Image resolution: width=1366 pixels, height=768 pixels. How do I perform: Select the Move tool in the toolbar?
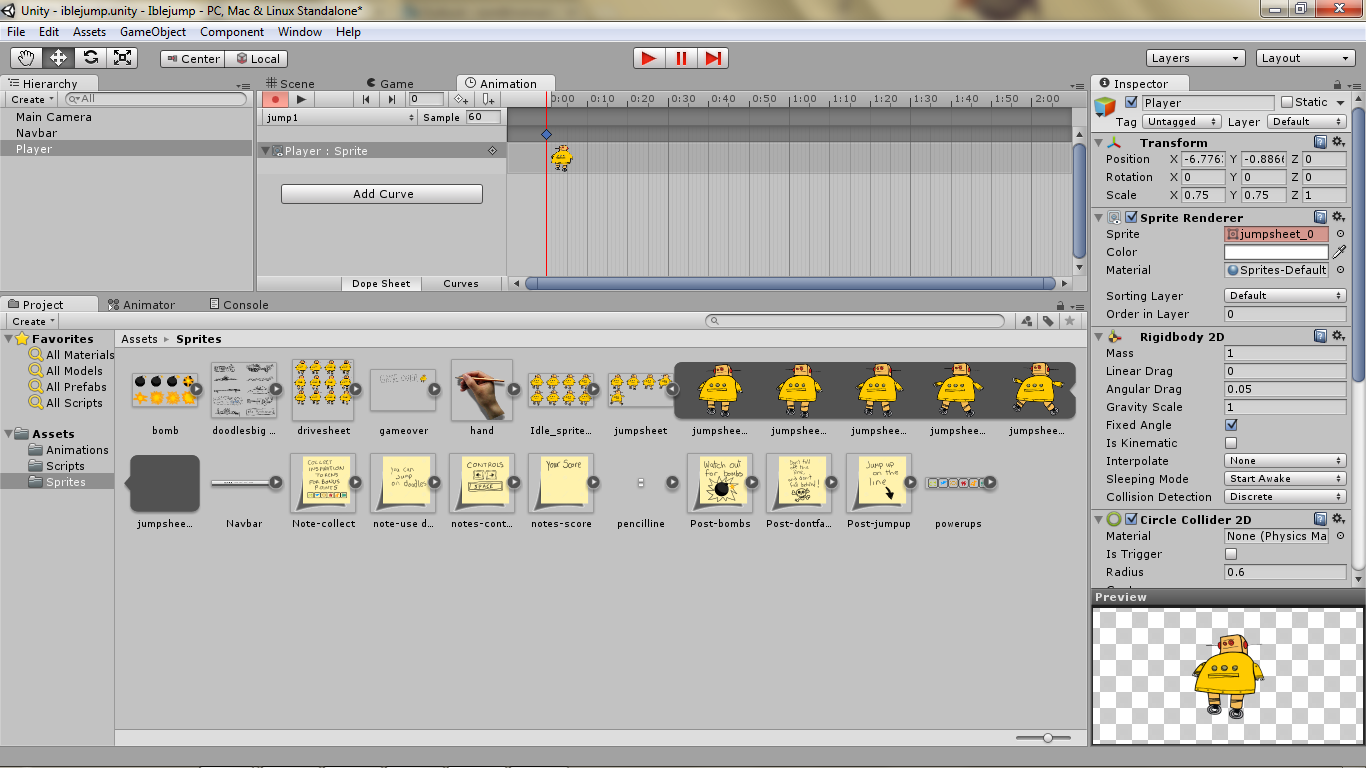(57, 58)
